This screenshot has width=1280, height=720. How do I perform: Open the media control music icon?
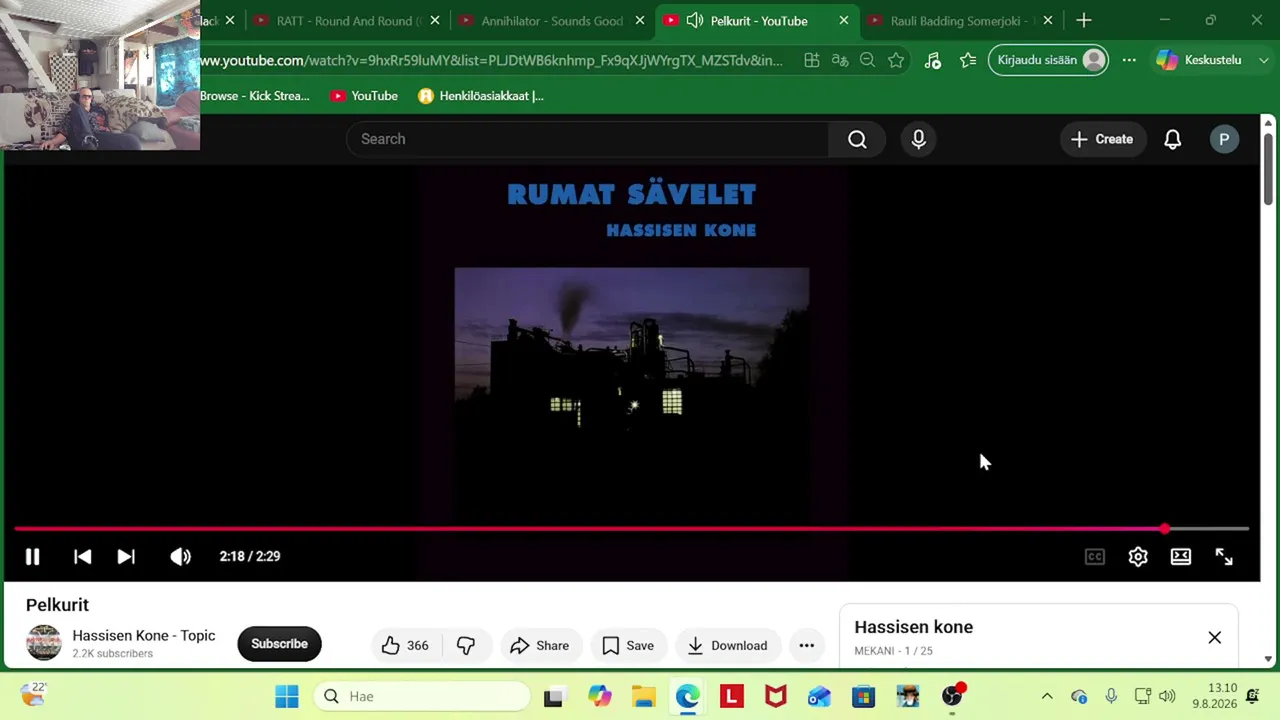(x=933, y=61)
